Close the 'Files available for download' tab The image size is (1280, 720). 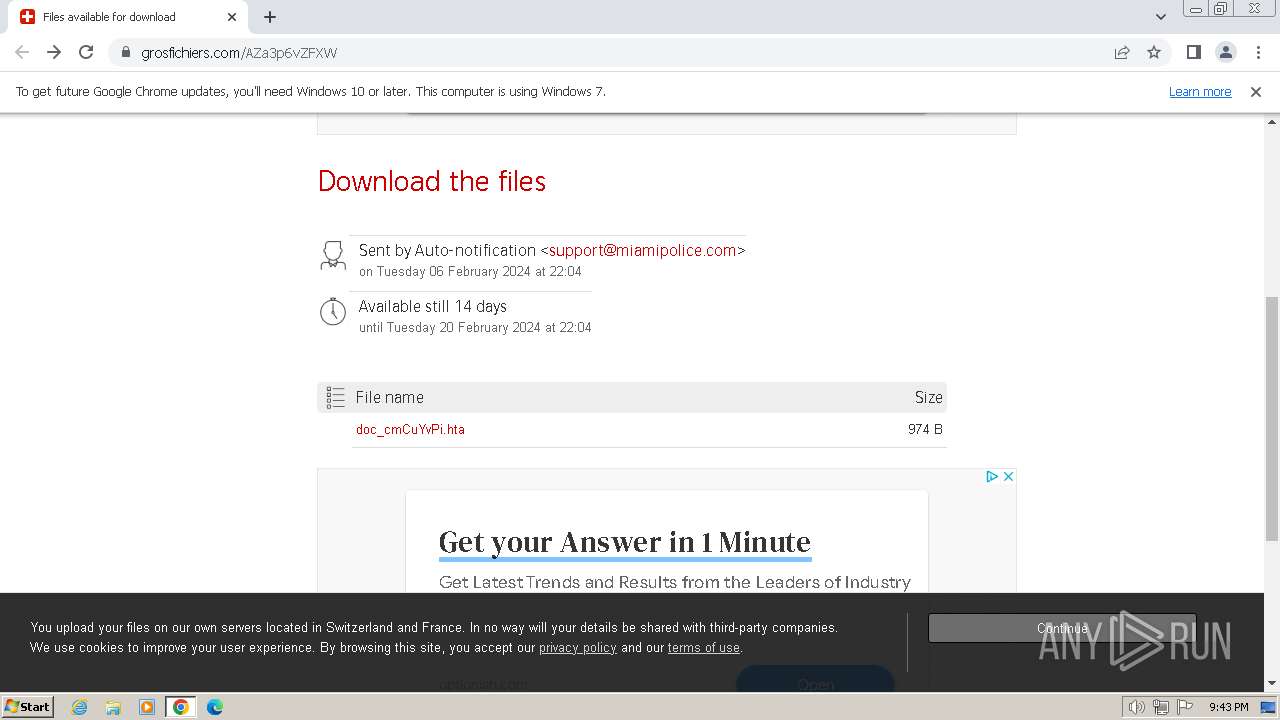(232, 17)
